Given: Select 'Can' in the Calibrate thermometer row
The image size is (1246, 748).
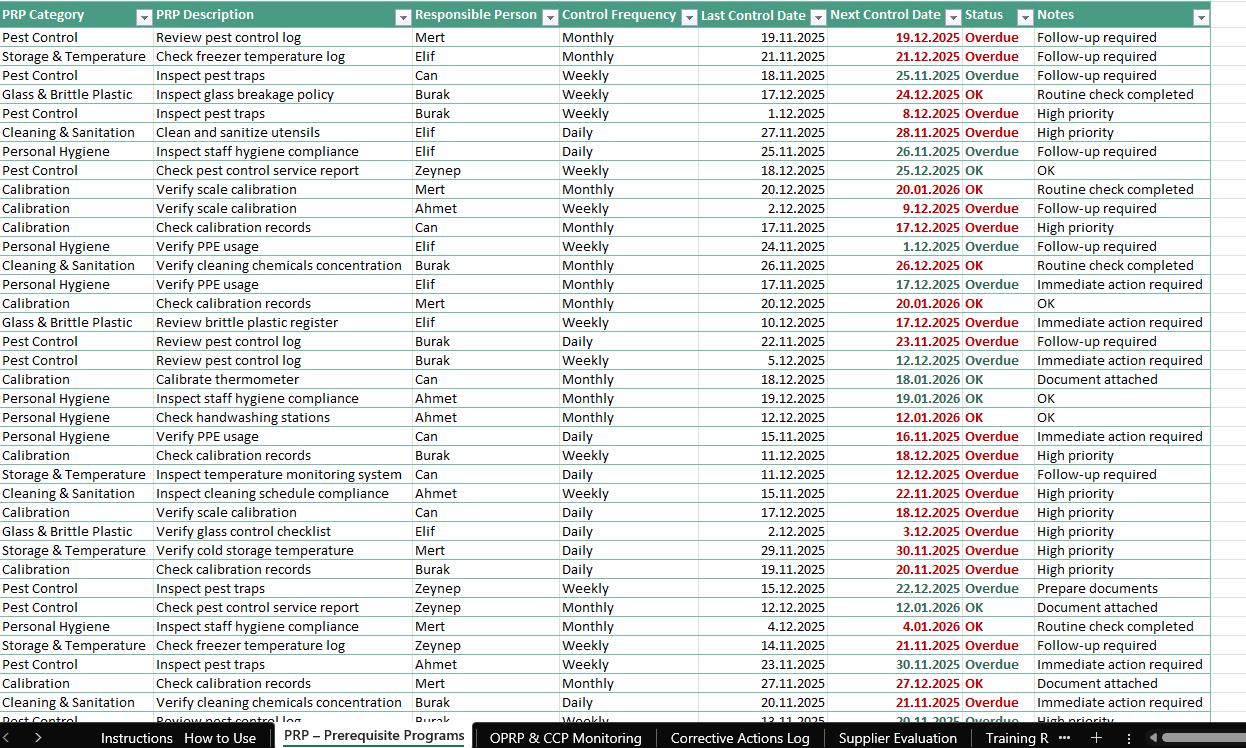Looking at the screenshot, I should [486, 379].
